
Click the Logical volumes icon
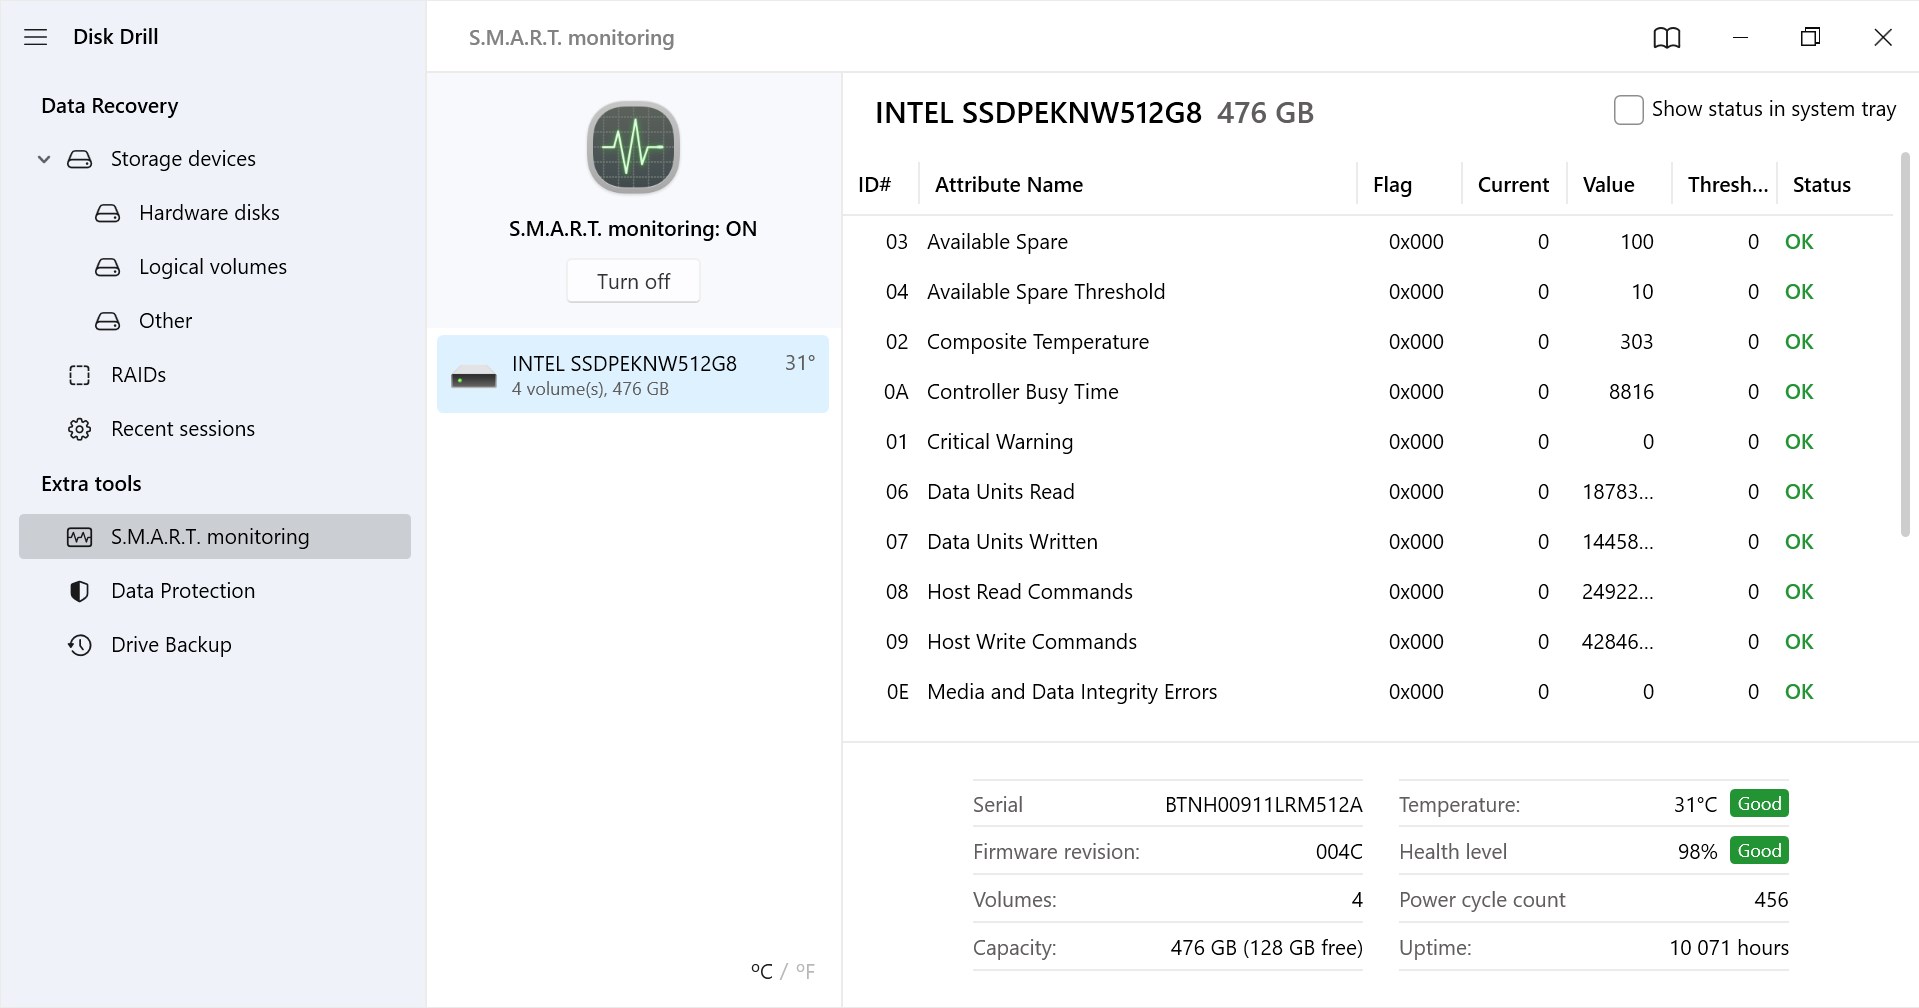click(x=108, y=267)
